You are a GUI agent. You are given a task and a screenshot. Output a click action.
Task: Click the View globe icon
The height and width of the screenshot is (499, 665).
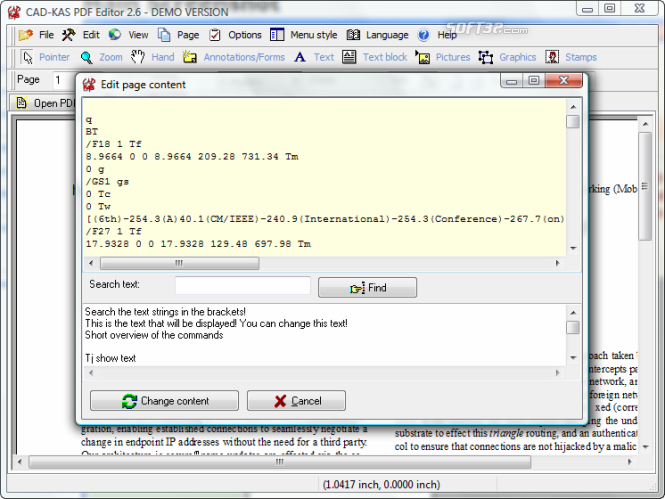(x=115, y=34)
